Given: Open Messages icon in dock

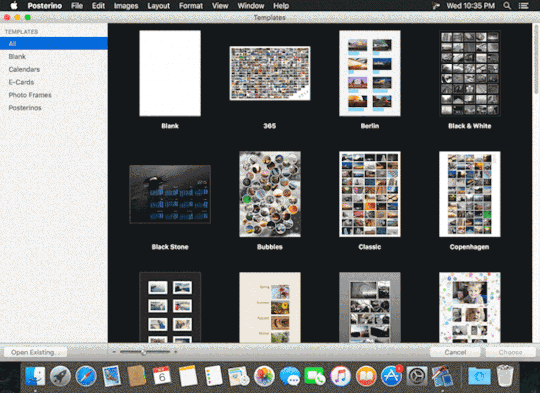Looking at the screenshot, I should [x=290, y=376].
